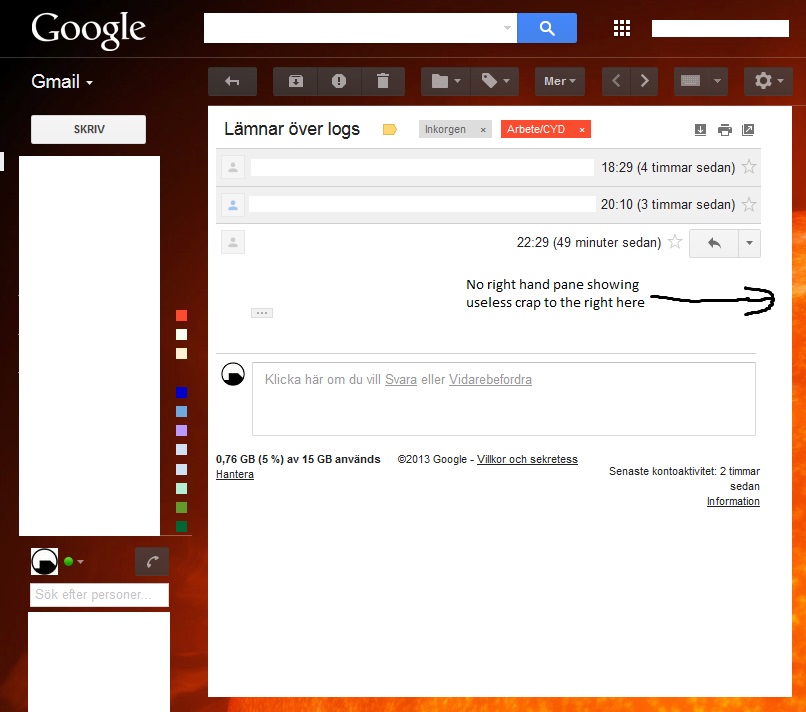Open the Mer dropdown
The width and height of the screenshot is (806, 712).
coord(559,82)
